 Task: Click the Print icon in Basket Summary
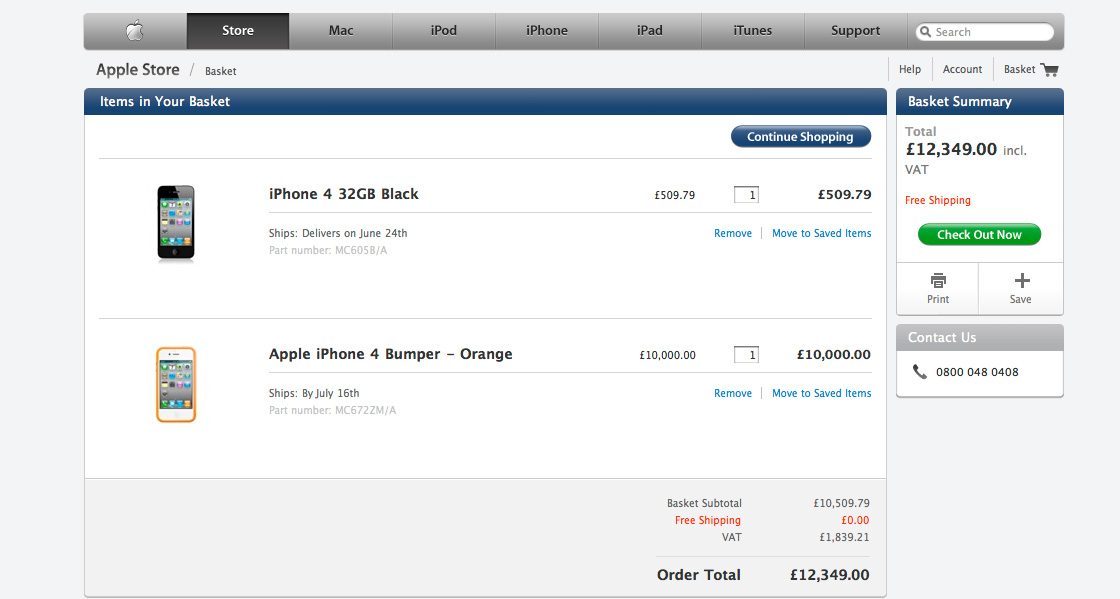point(938,281)
